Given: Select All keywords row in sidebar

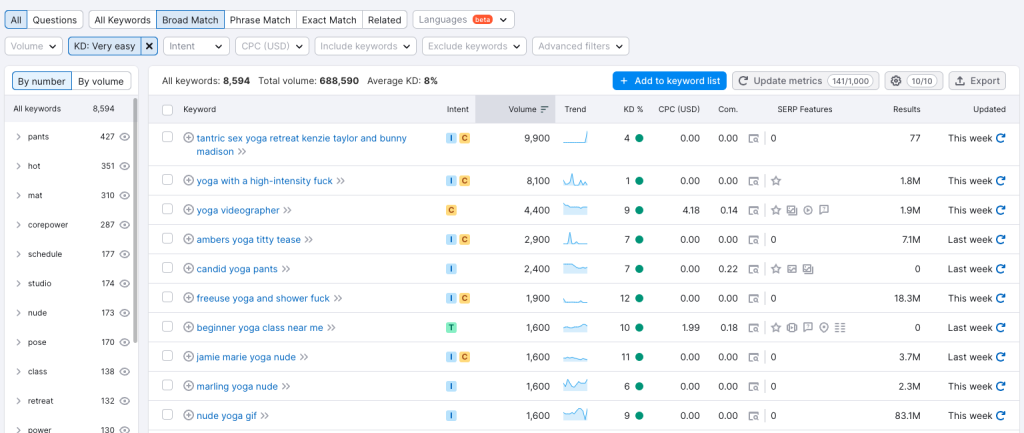Looking at the screenshot, I should click(69, 109).
